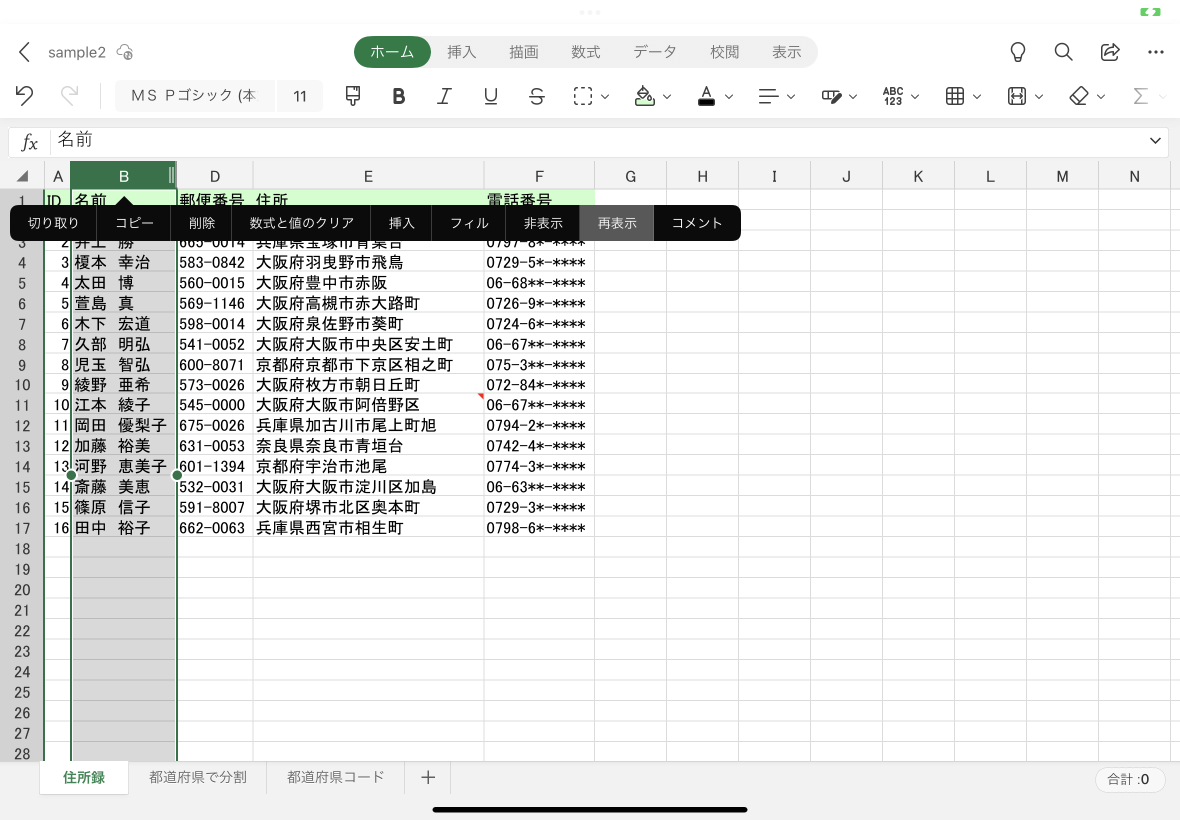Expand fill color options arrow

pos(667,96)
